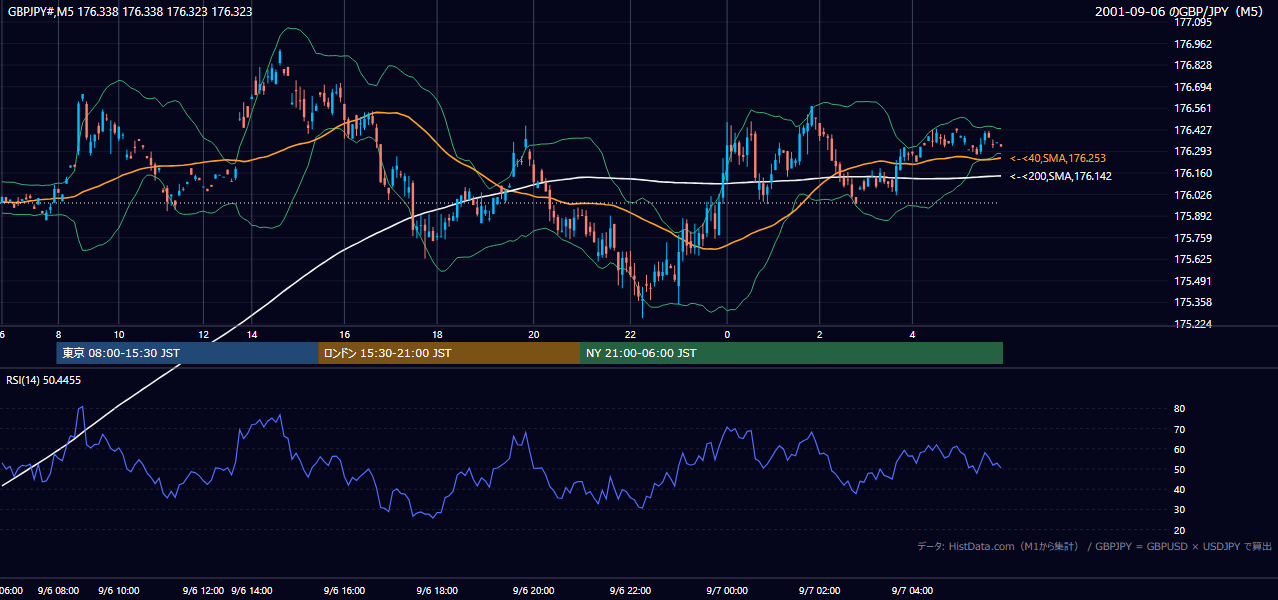Click hour label 10 under price chart
1278x600 pixels.
point(119,334)
